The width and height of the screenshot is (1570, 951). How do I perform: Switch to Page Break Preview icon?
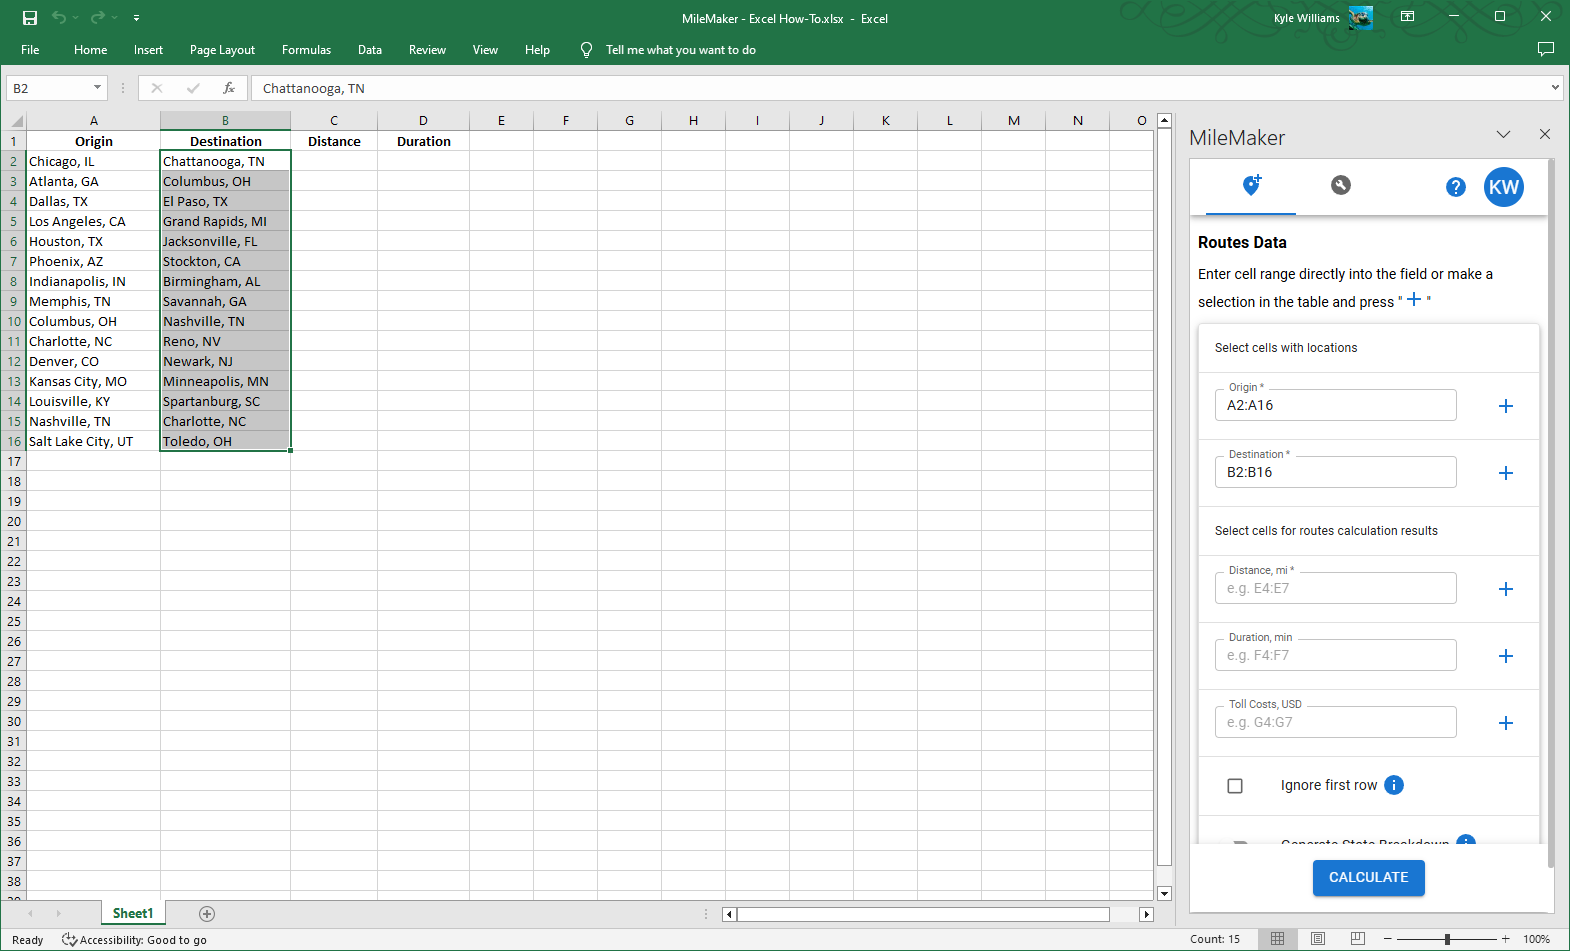pos(1357,939)
